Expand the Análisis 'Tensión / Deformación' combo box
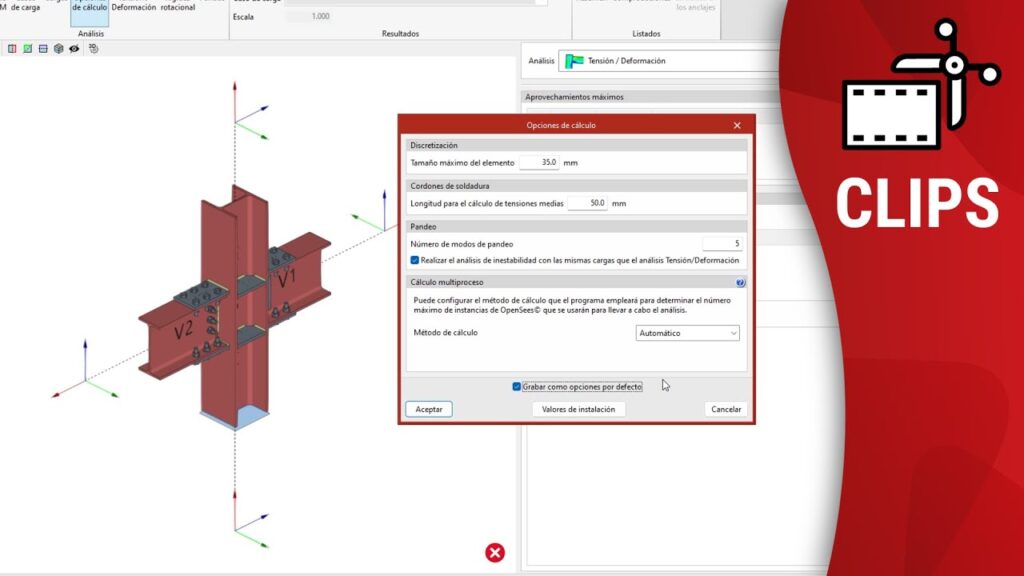This screenshot has width=1024, height=576. click(x=668, y=61)
